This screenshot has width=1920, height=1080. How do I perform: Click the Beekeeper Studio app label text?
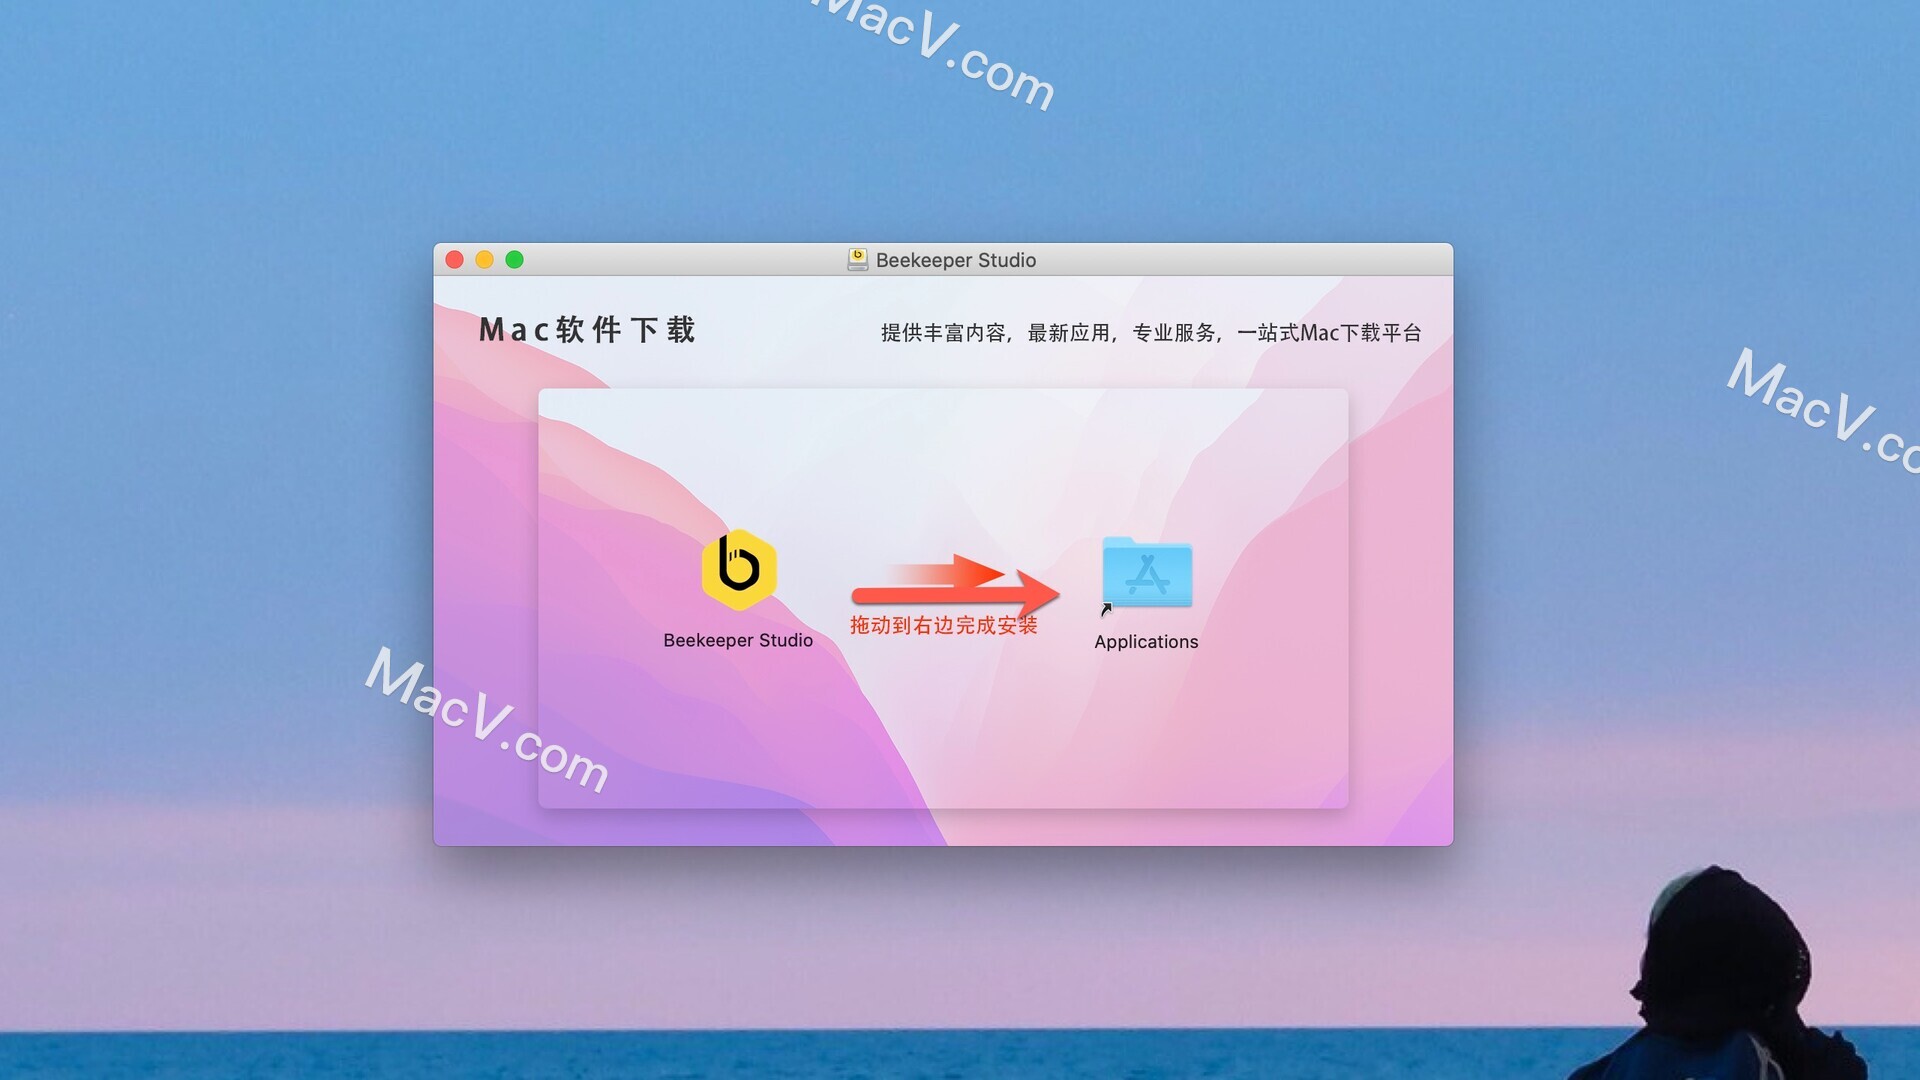tap(737, 641)
